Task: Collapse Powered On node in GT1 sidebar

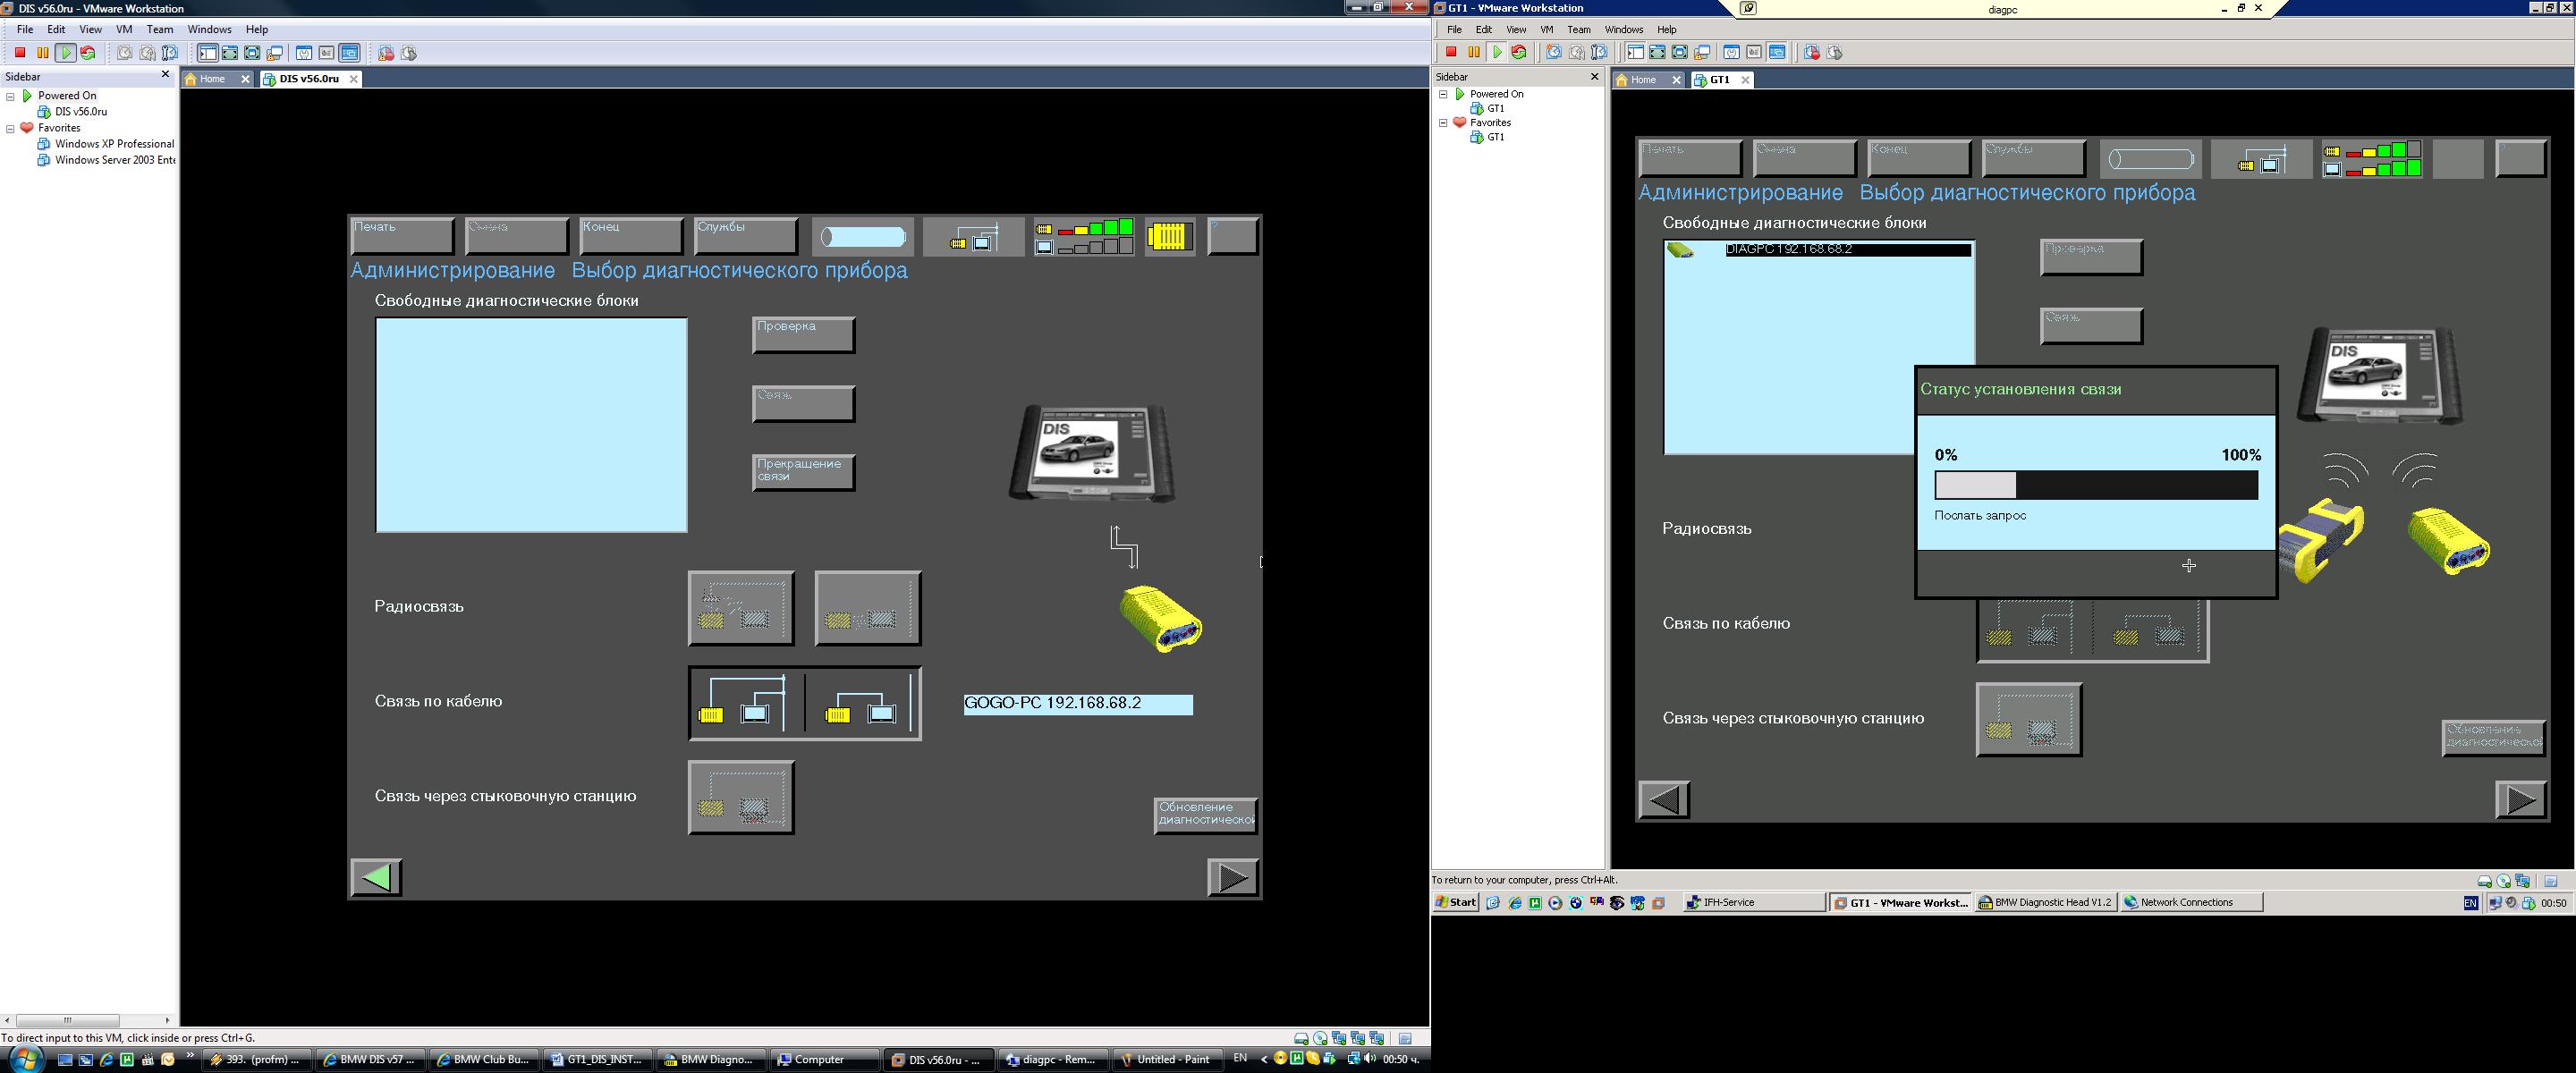Action: pos(1443,94)
